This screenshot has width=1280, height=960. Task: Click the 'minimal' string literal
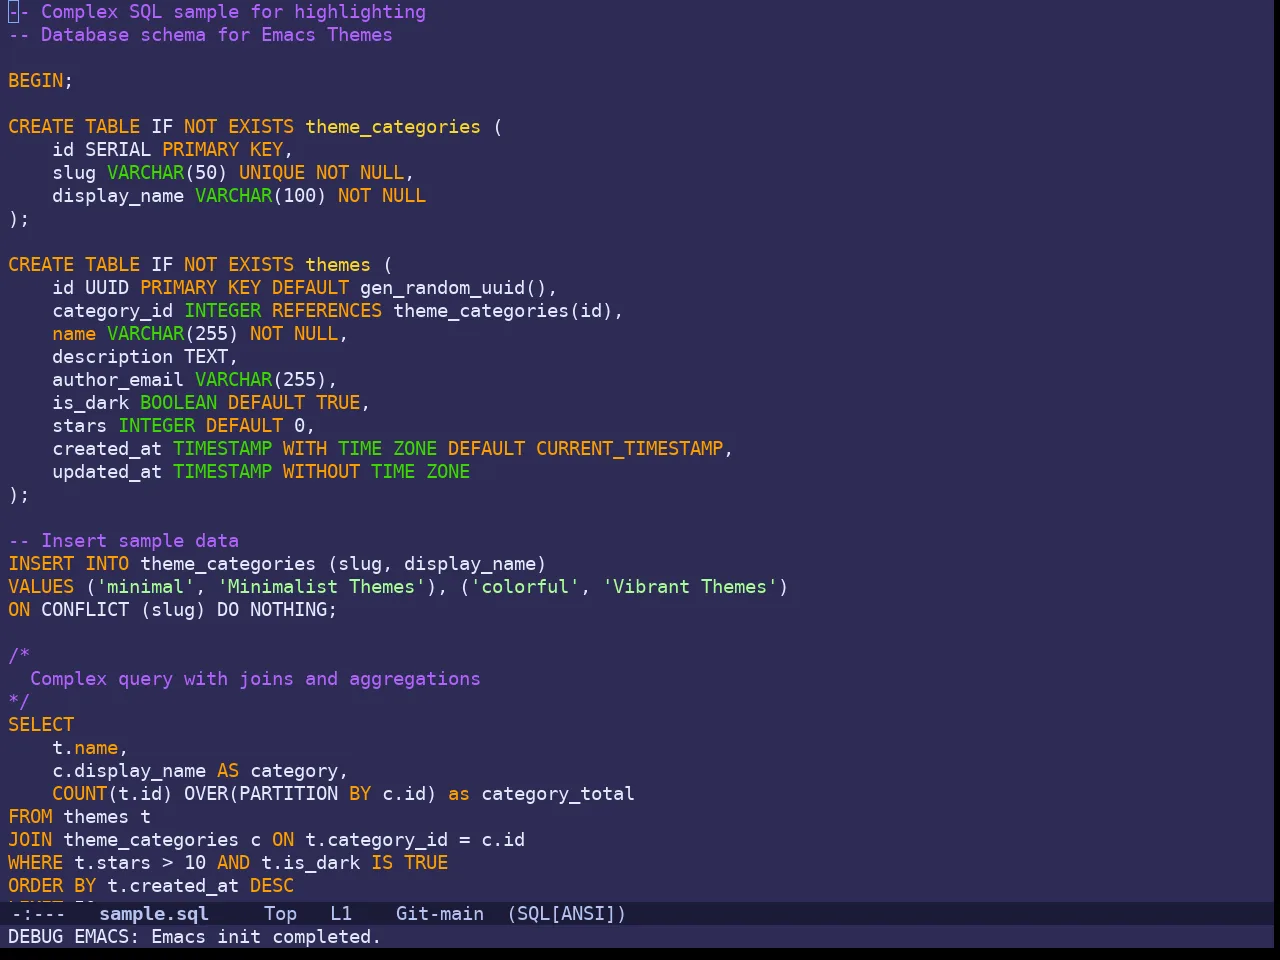pos(145,587)
